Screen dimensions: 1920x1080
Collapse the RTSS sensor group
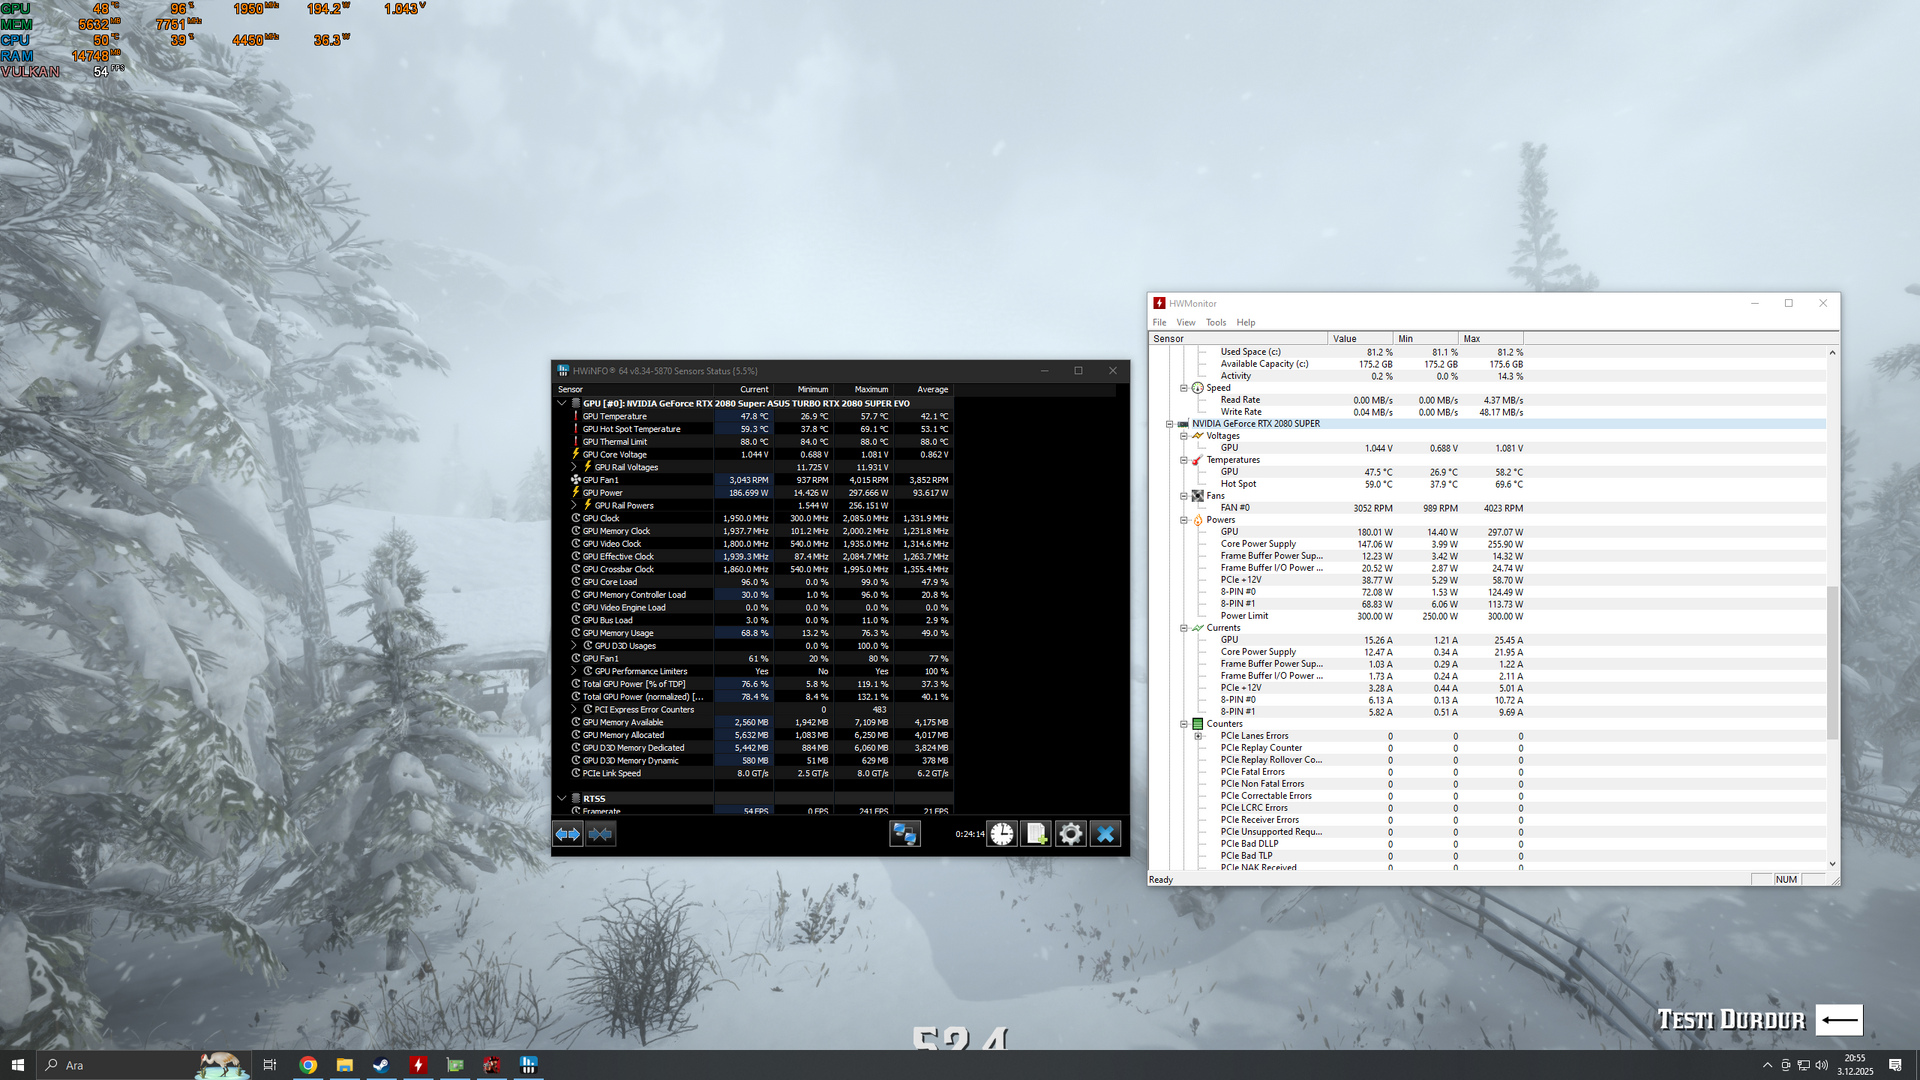point(562,799)
